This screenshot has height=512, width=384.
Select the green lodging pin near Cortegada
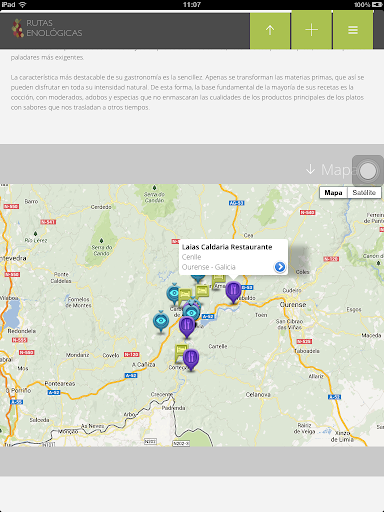180,353
